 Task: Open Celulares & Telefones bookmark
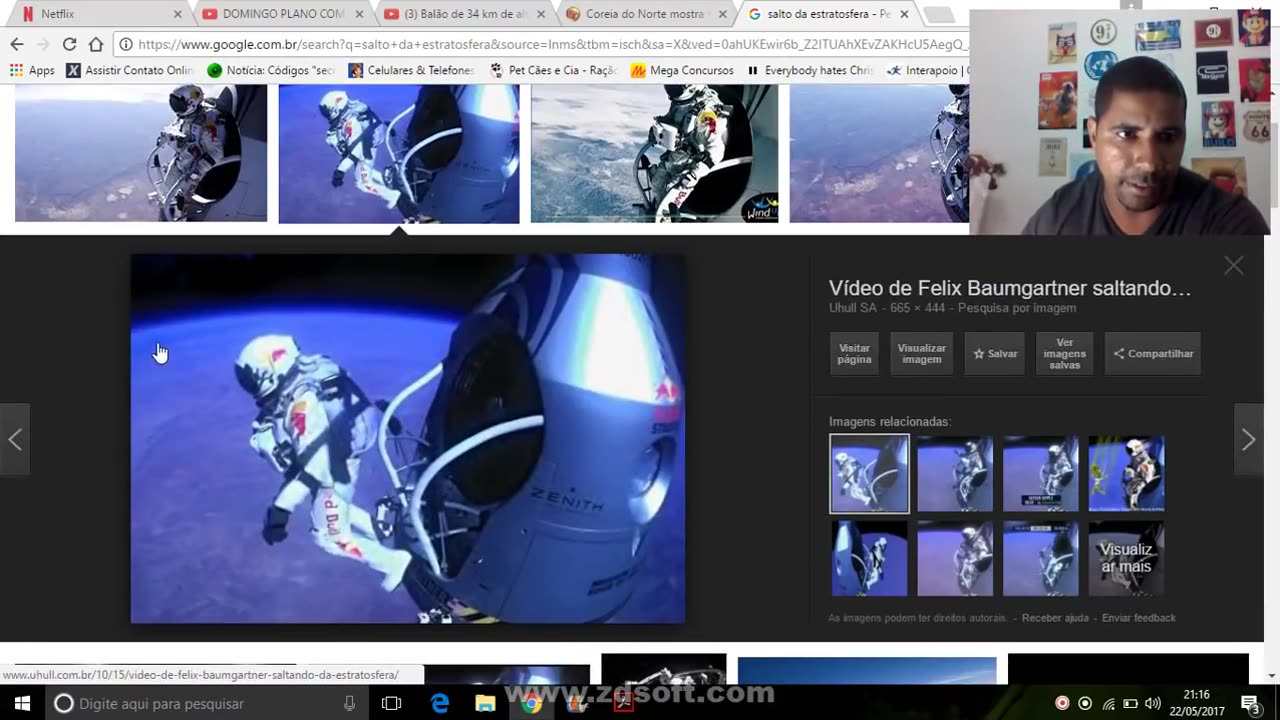[411, 70]
